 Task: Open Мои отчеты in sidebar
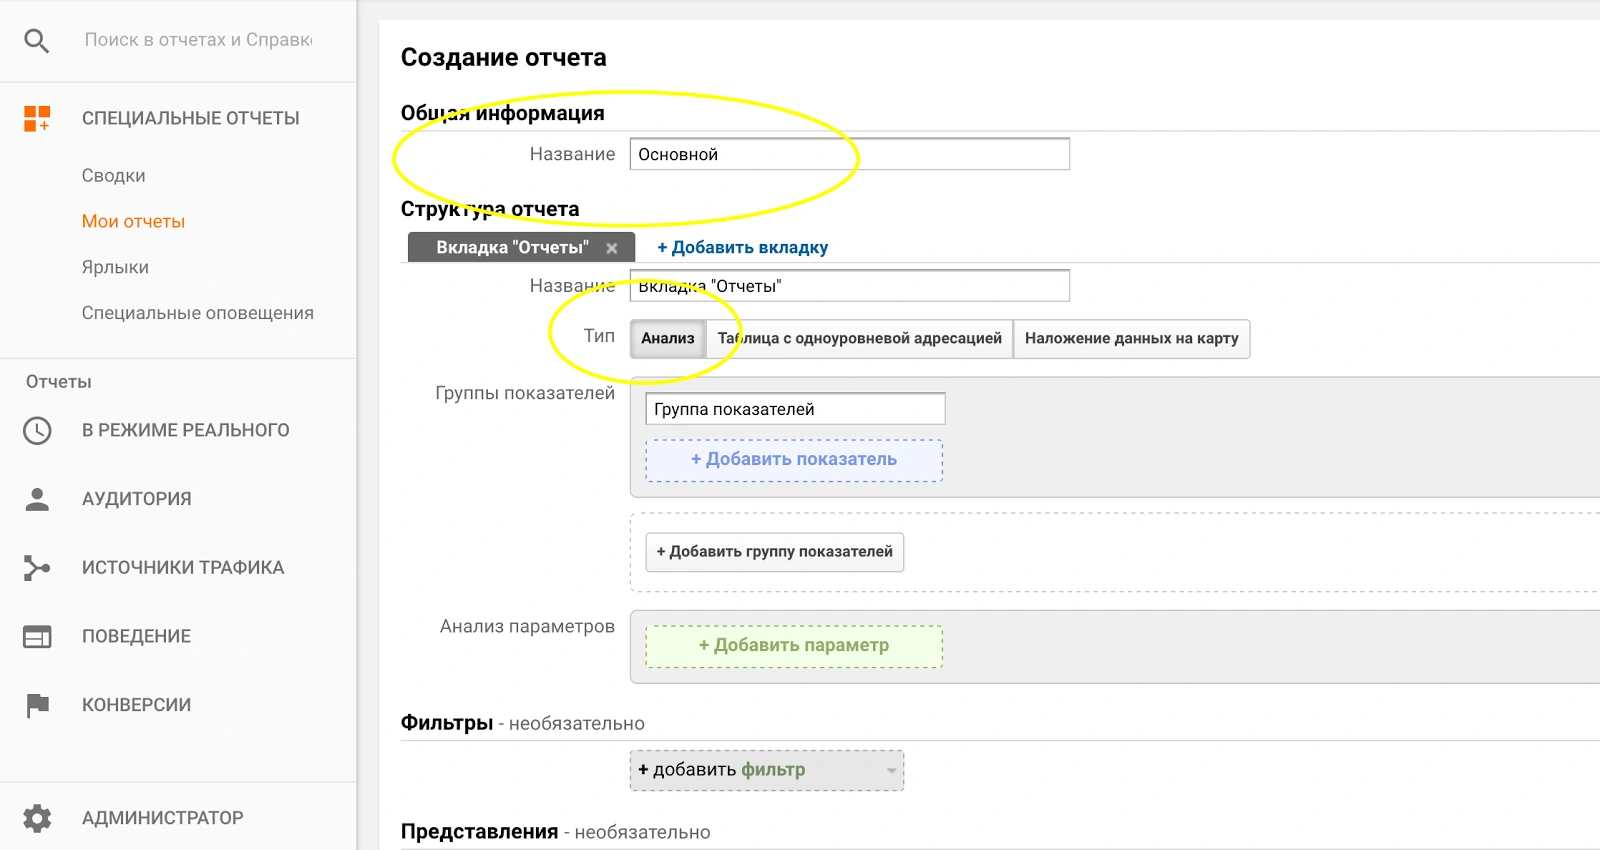133,222
